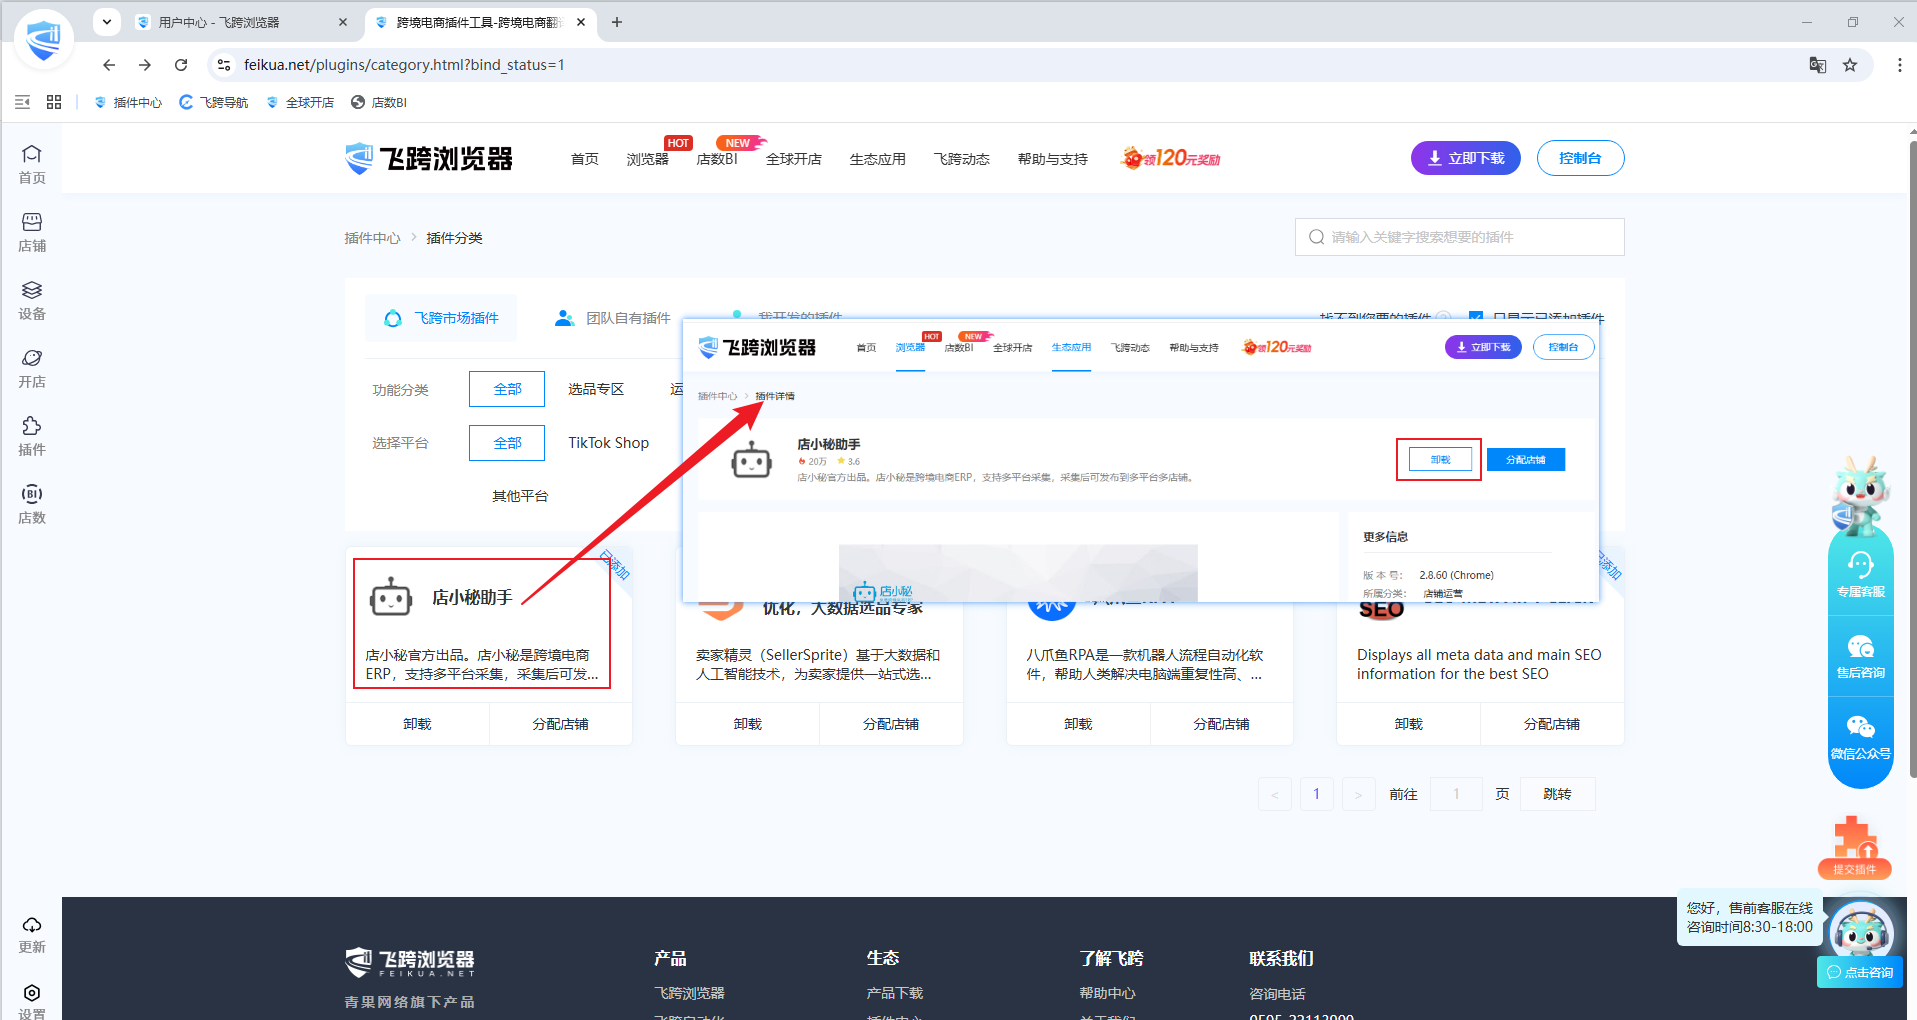Switch to the 用户中心 - 飞跨浏览器 tab
This screenshot has height=1020, width=1917.
coord(240,22)
